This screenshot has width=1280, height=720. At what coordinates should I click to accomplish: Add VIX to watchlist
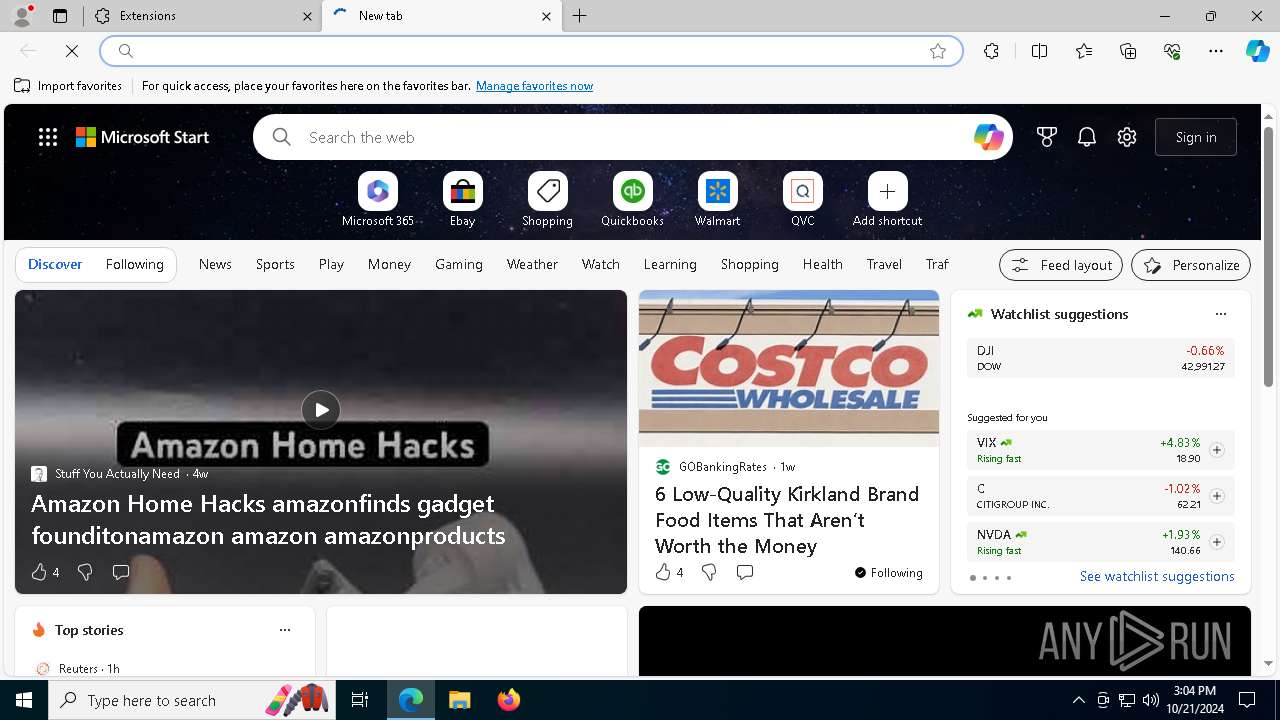[x=1216, y=450]
